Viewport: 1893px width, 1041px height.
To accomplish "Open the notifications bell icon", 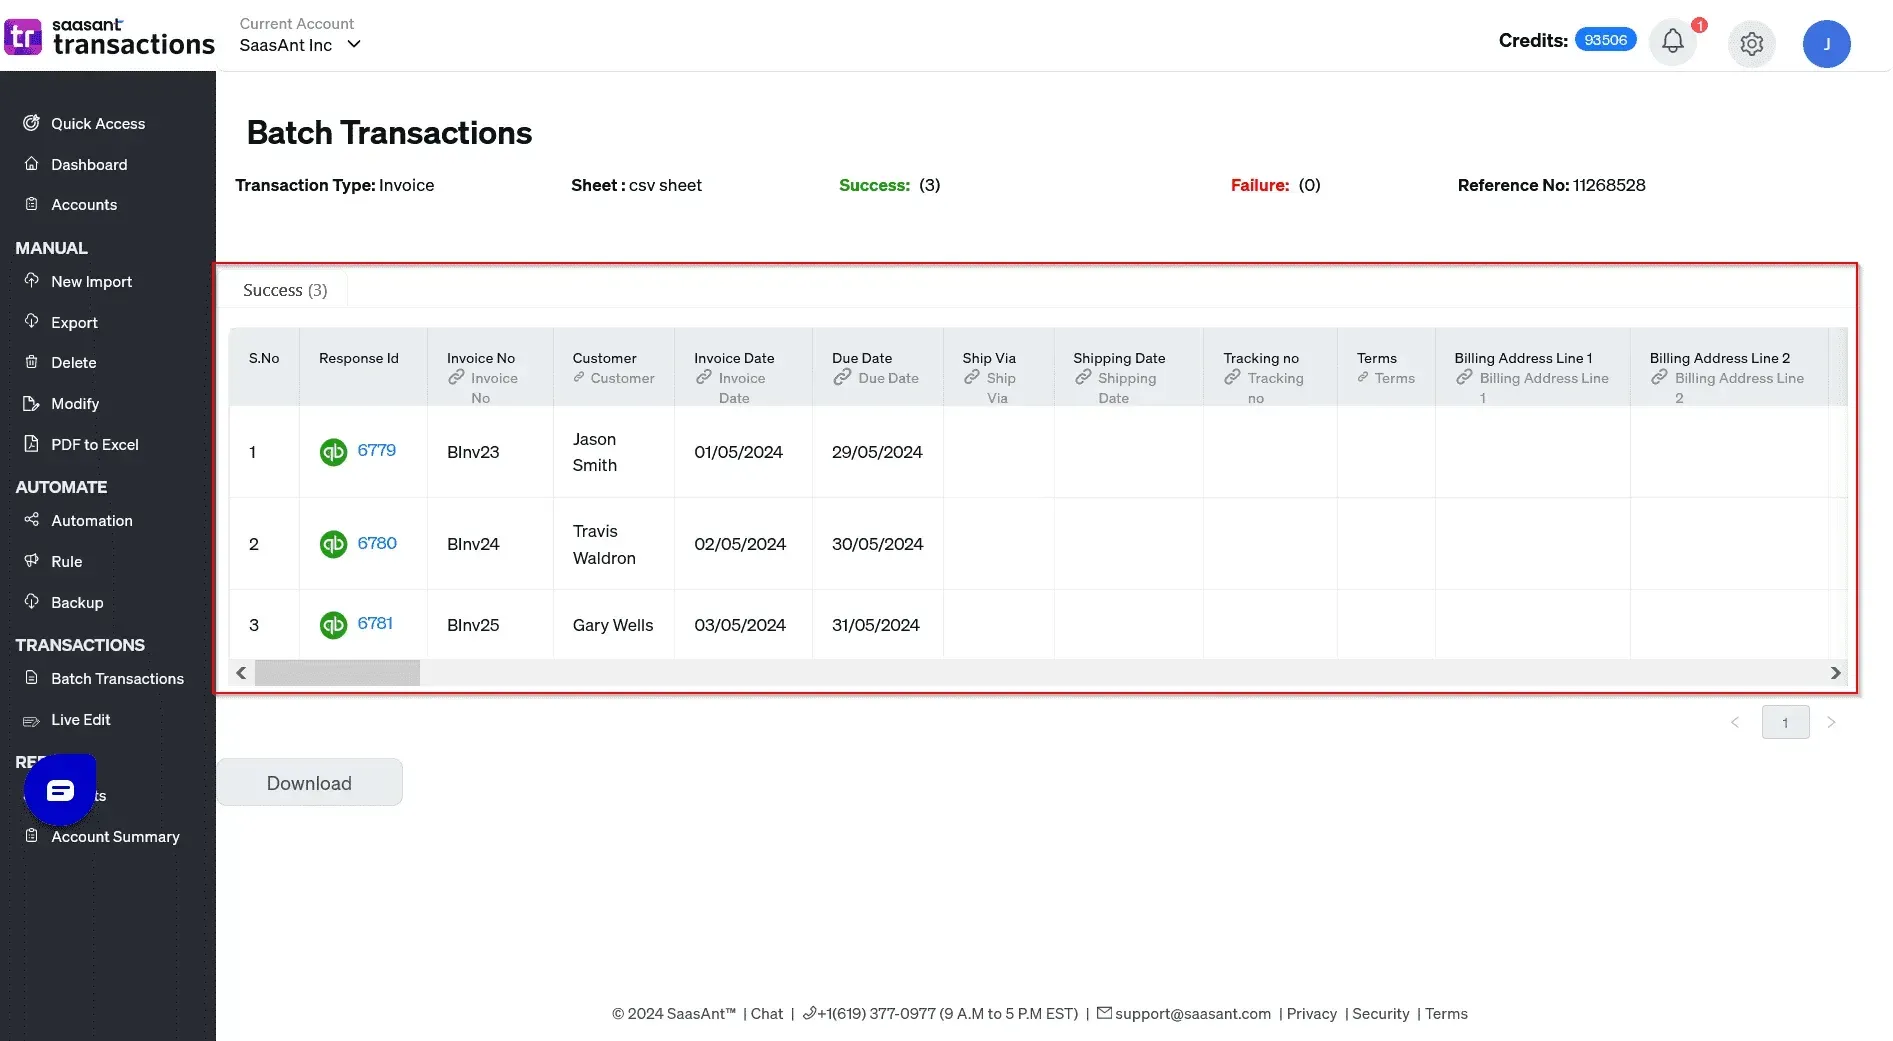I will (x=1672, y=42).
